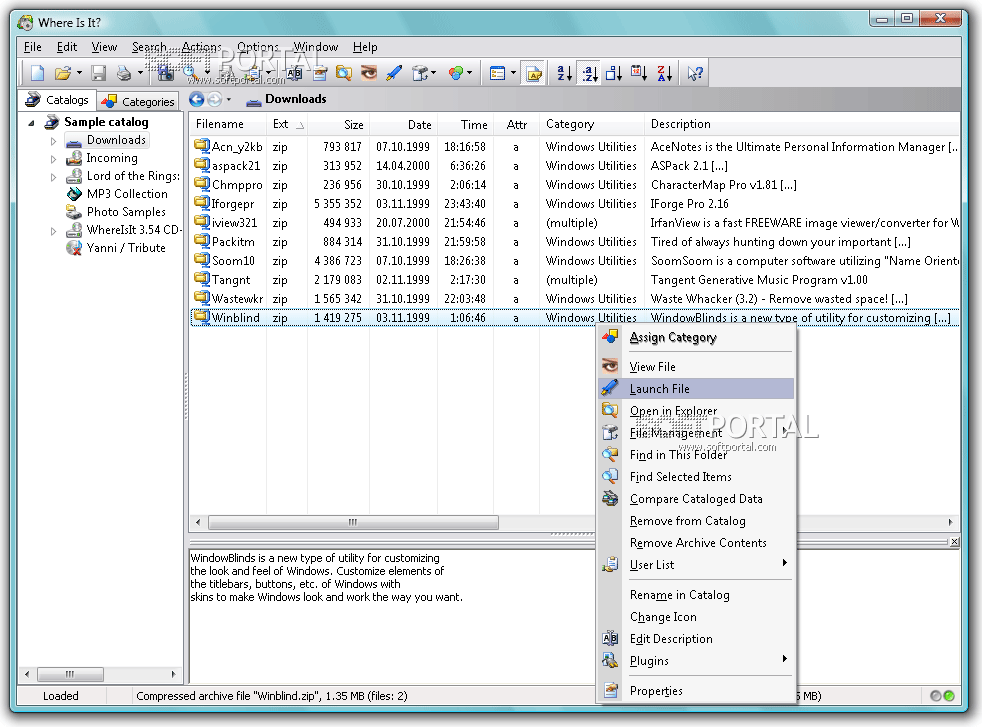Viewport: 982px width, 727px height.
Task: Close the description pane with X
Action: click(x=954, y=542)
